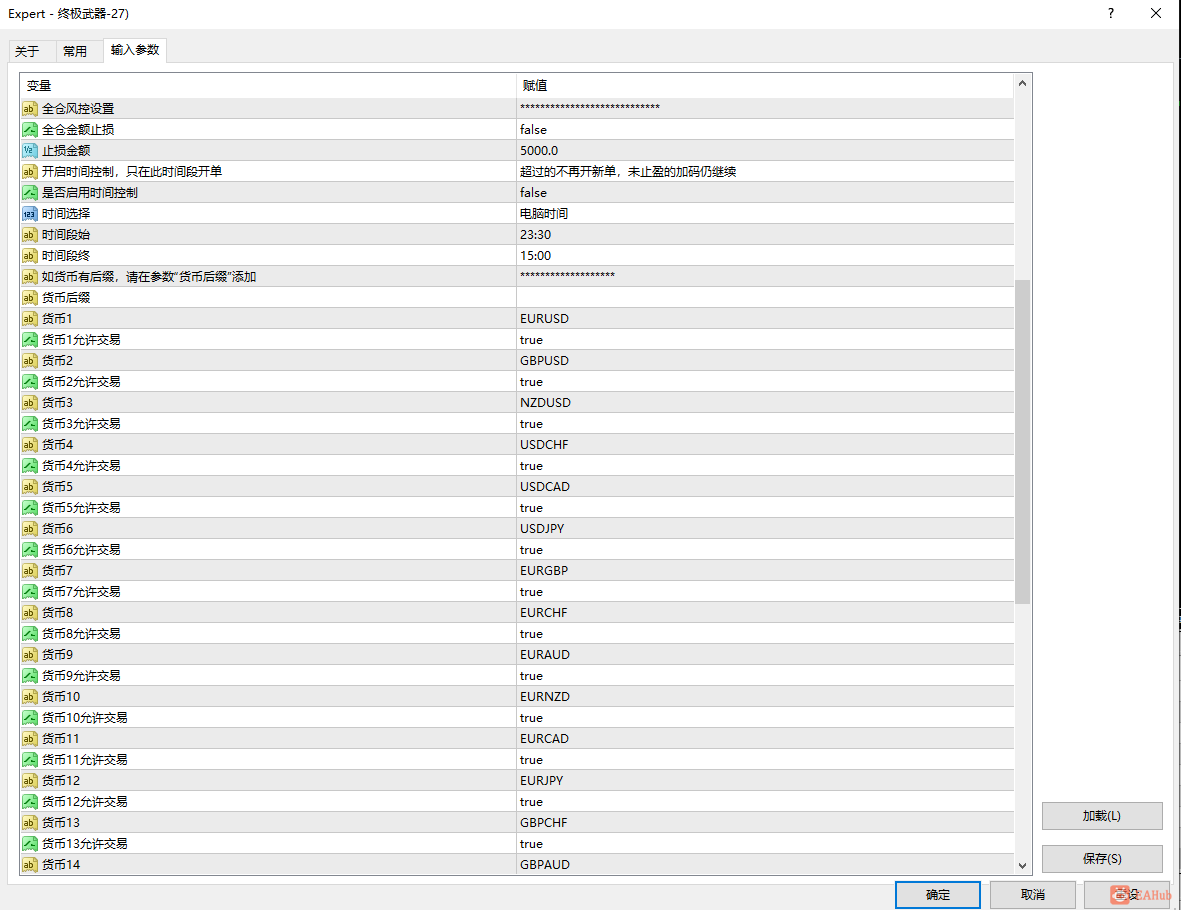Toggle the true value of 货币12允许交易
The height and width of the screenshot is (910, 1181).
tap(765, 802)
